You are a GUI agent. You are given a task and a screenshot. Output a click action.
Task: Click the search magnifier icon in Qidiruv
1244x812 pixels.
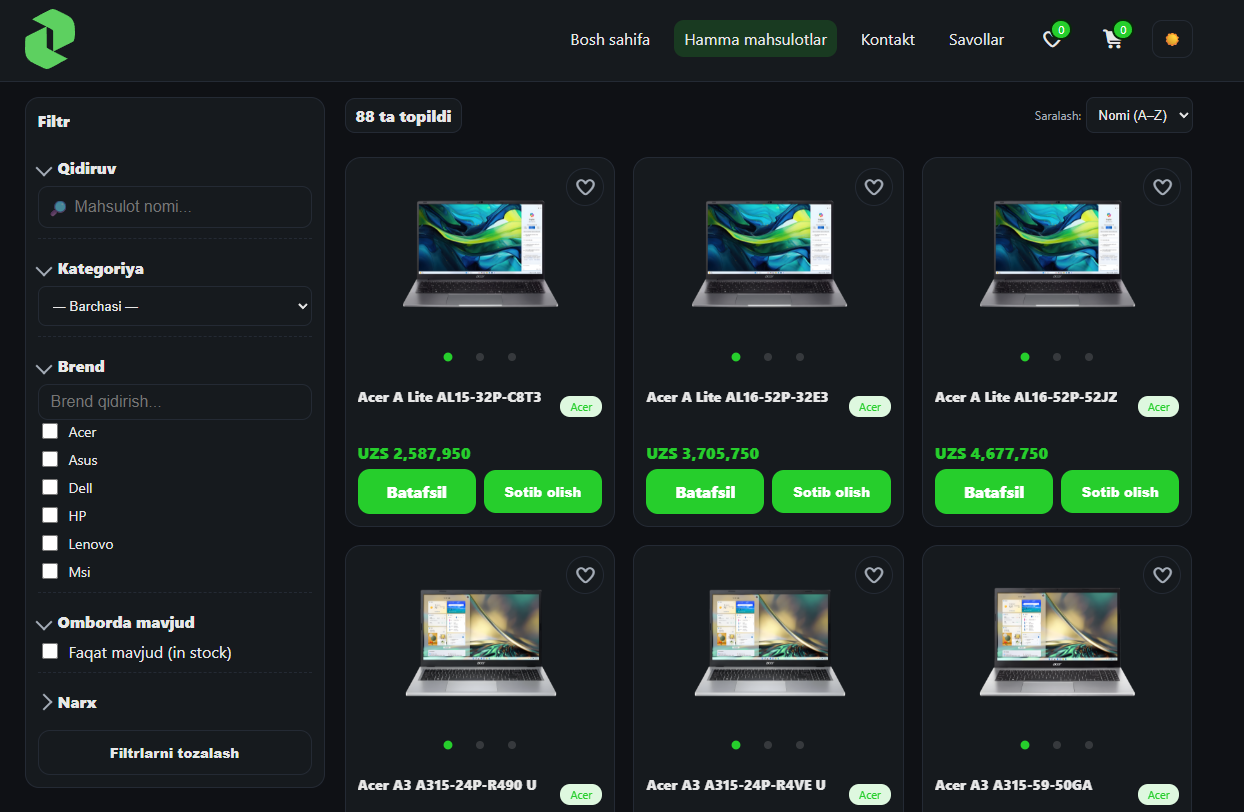[x=59, y=208]
